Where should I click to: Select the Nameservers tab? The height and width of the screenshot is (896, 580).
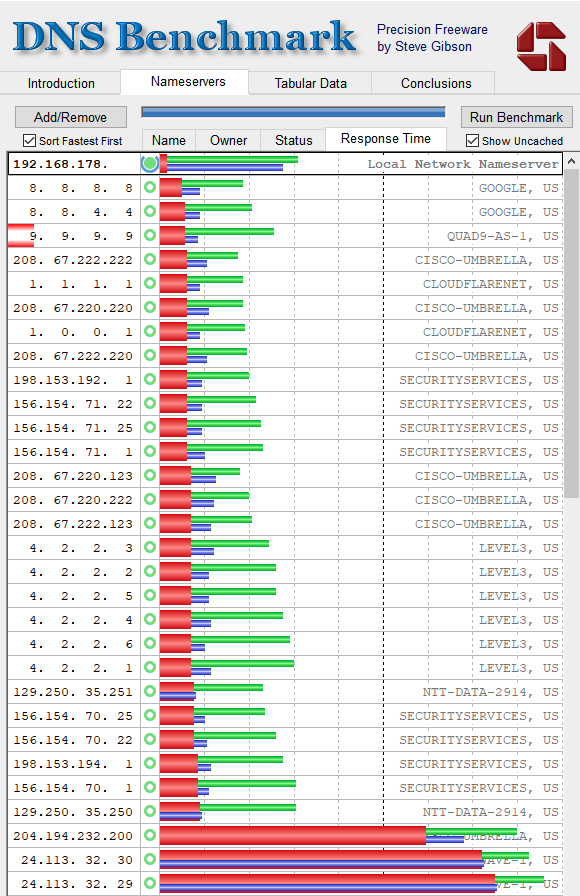187,82
